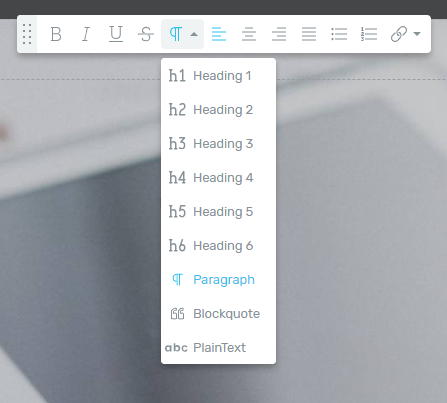Click the paragraph pilcrow toolbar icon
This screenshot has height=403, width=447.
176,34
